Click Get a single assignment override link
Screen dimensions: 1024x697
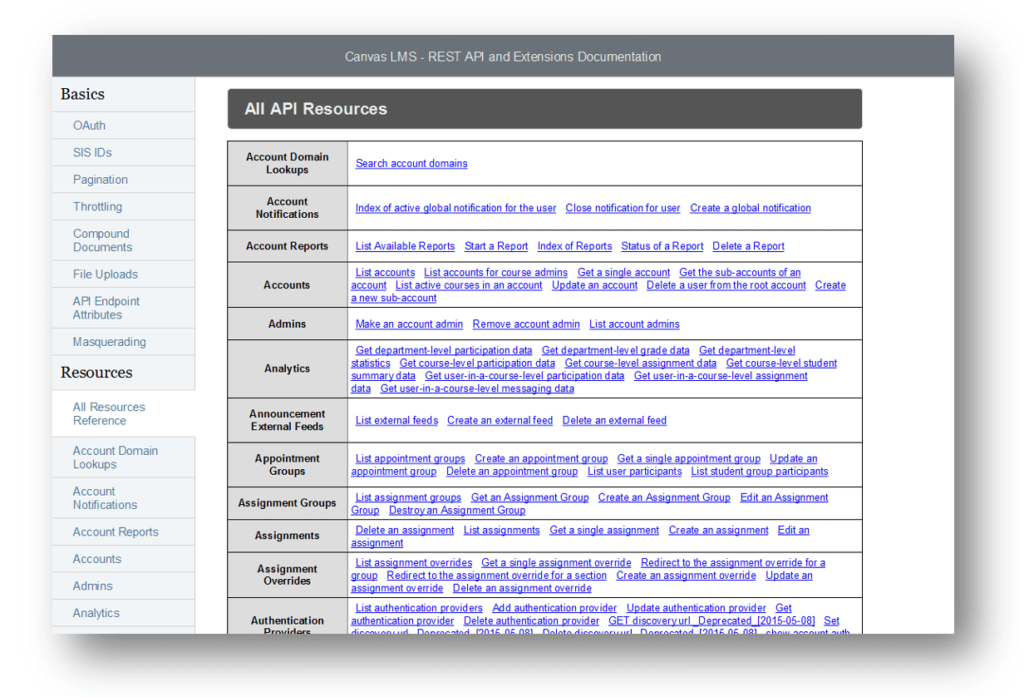[556, 562]
